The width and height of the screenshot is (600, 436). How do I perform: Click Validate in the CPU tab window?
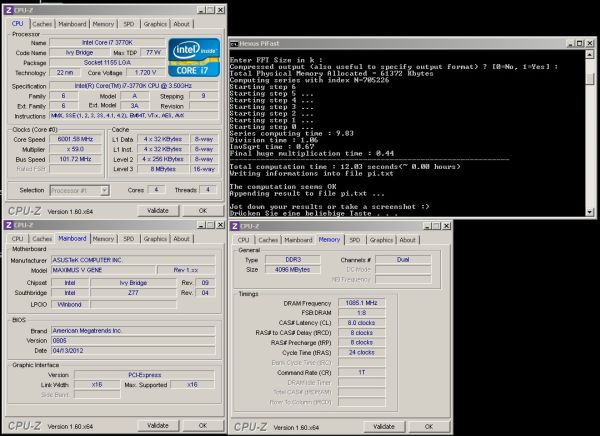(x=158, y=211)
